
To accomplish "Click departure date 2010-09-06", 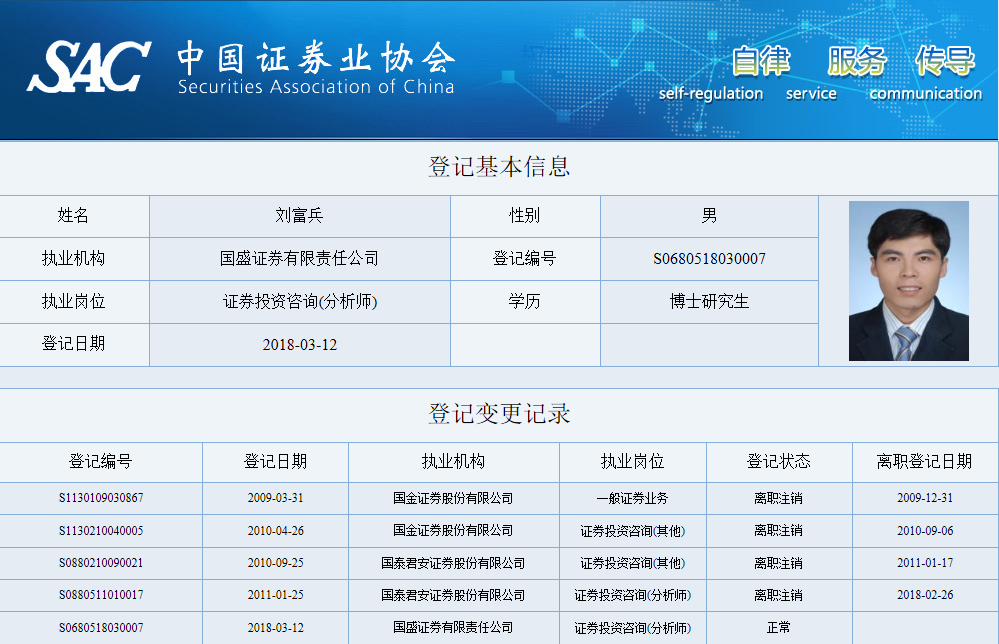I will (925, 531).
